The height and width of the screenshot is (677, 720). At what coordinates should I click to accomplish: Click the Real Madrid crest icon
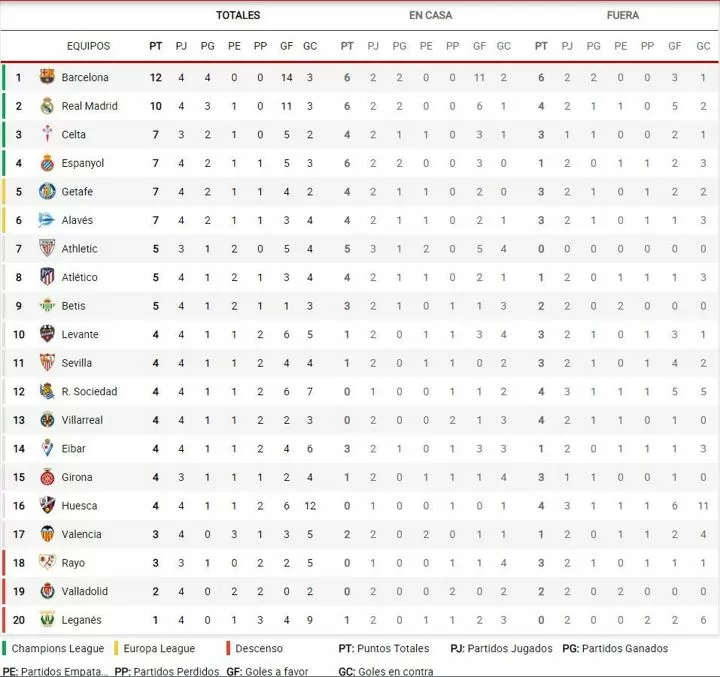point(47,106)
